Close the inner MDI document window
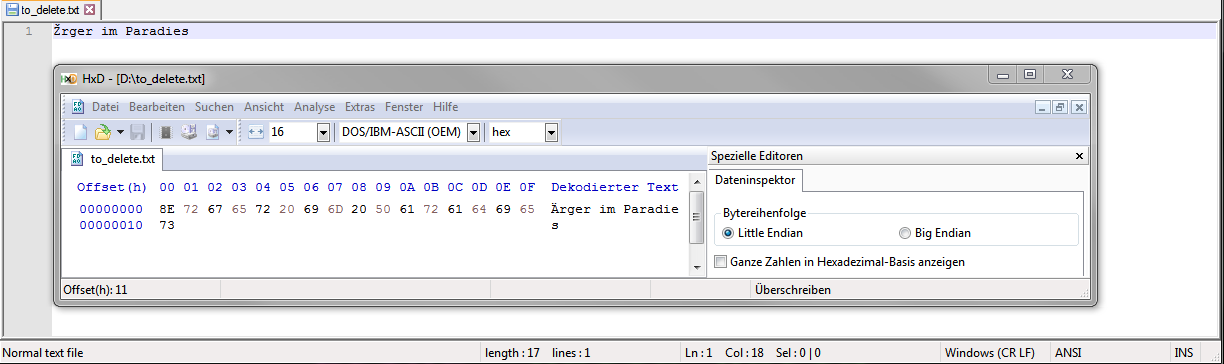 coord(1078,107)
